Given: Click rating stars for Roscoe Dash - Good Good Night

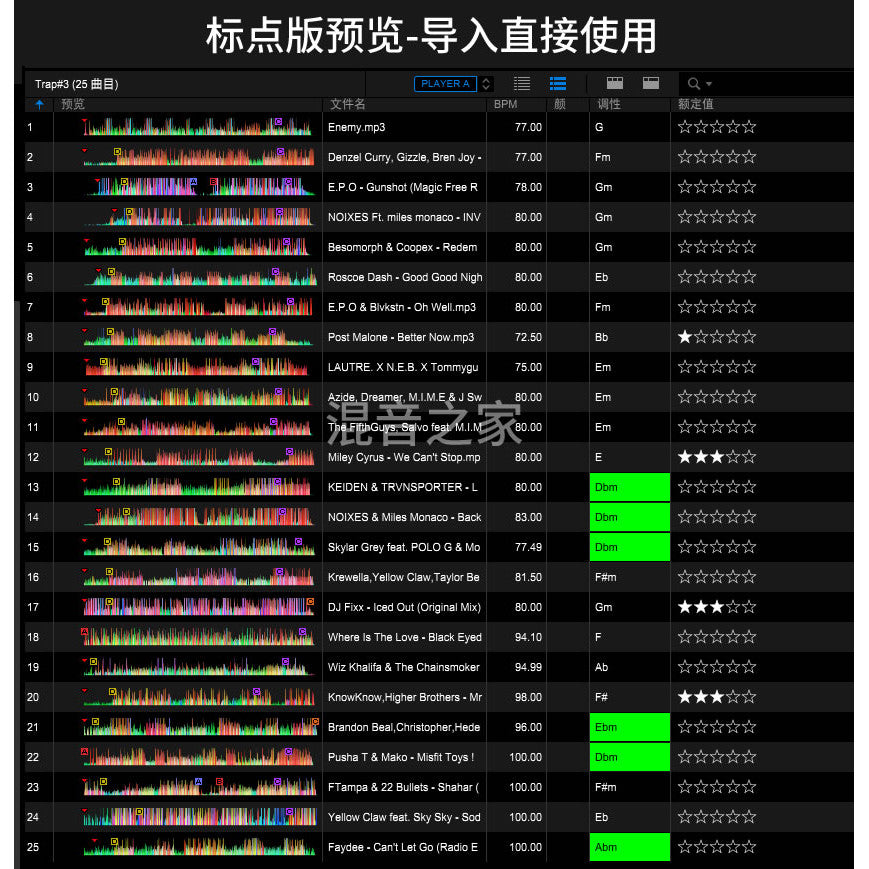Looking at the screenshot, I should (717, 277).
